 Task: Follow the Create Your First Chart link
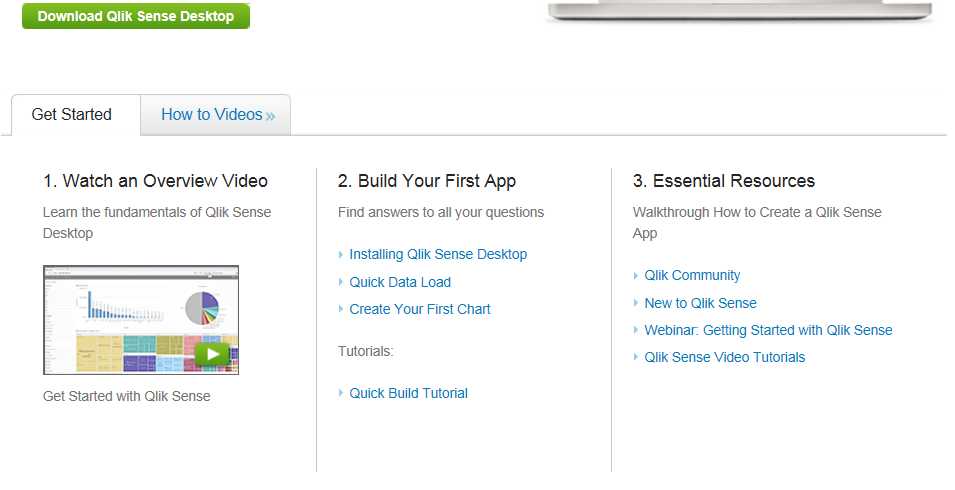[420, 309]
